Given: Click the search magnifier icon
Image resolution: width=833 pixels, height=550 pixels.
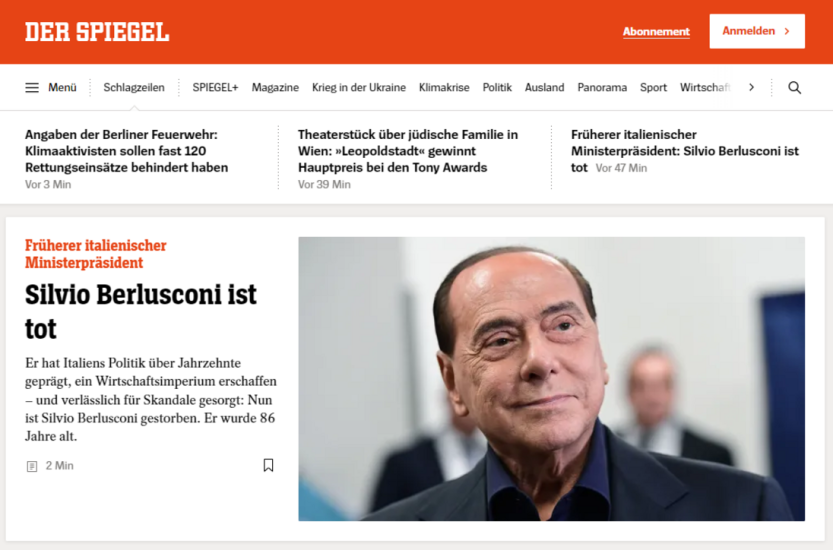Looking at the screenshot, I should click(794, 88).
